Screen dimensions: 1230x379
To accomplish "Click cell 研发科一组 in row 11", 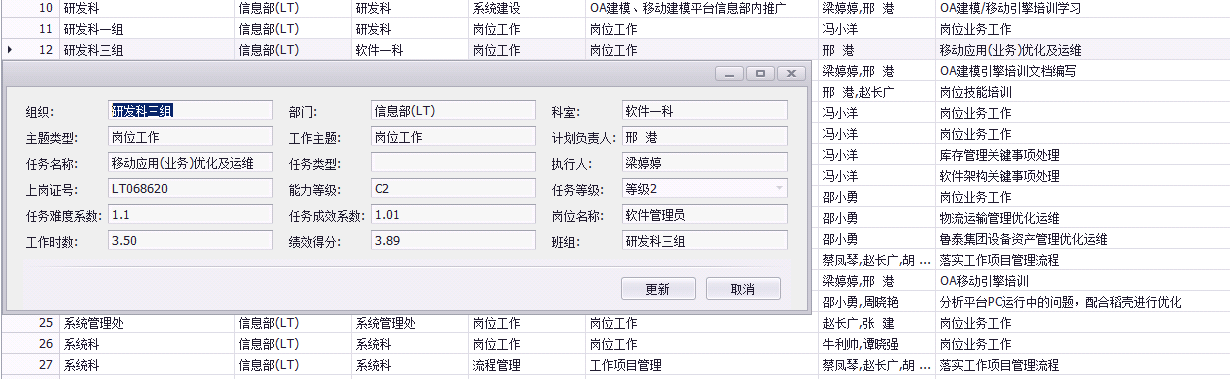I will tap(147, 28).
